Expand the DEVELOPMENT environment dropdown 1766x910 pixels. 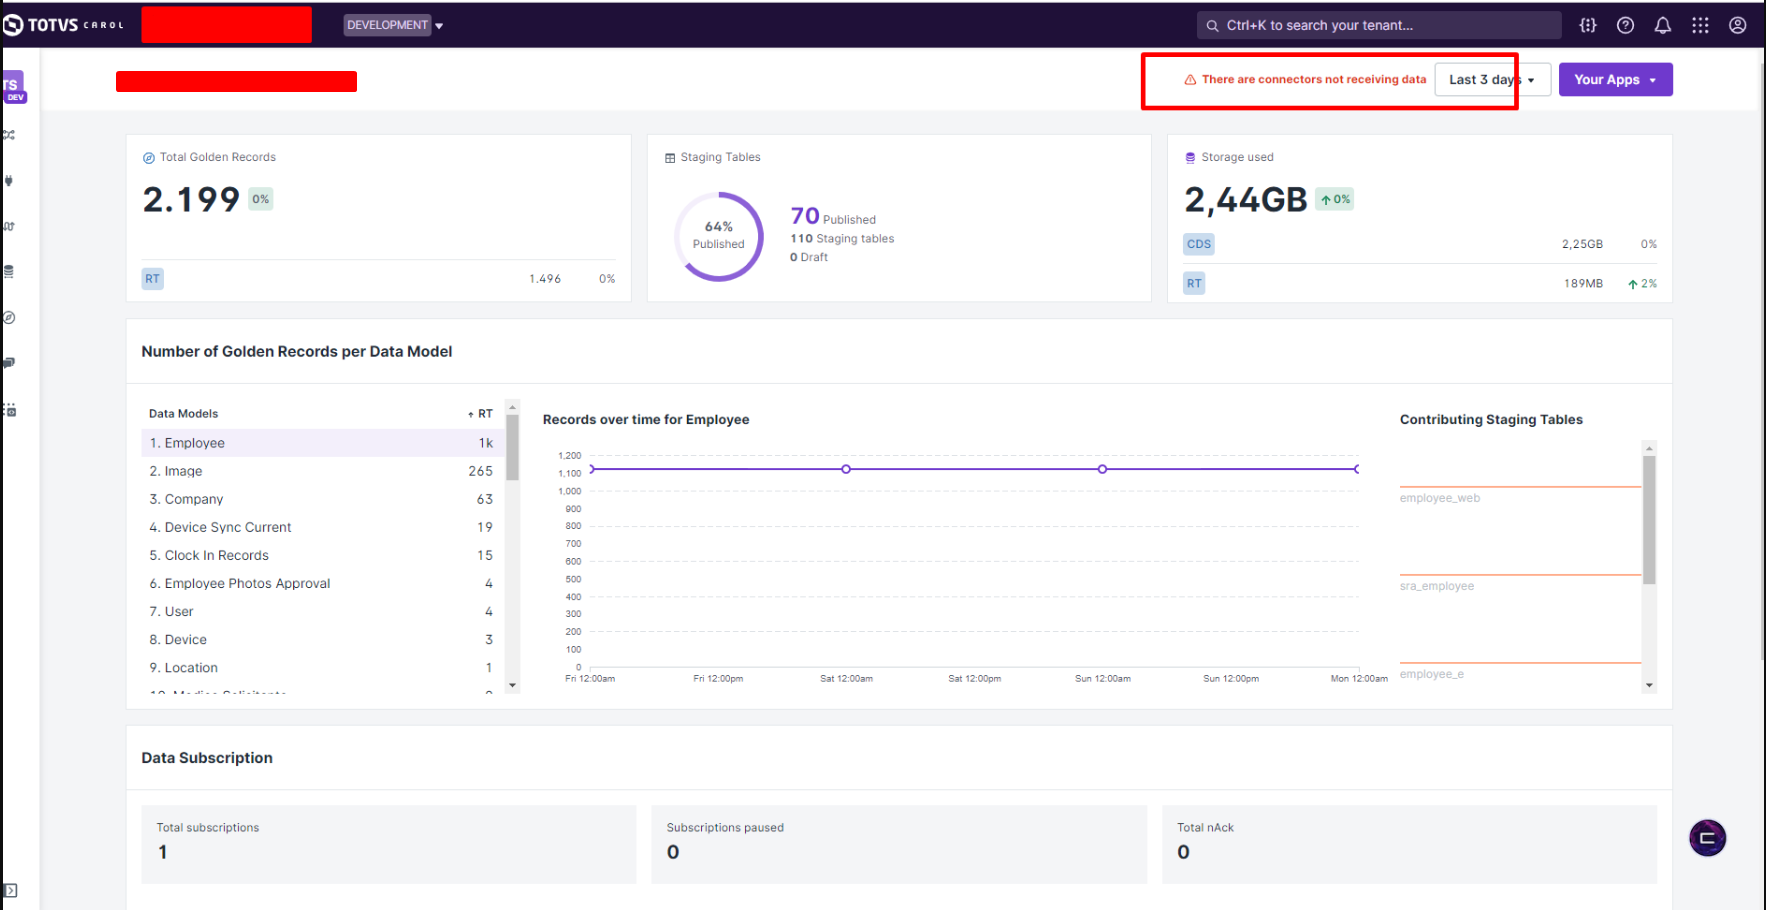[x=393, y=25]
